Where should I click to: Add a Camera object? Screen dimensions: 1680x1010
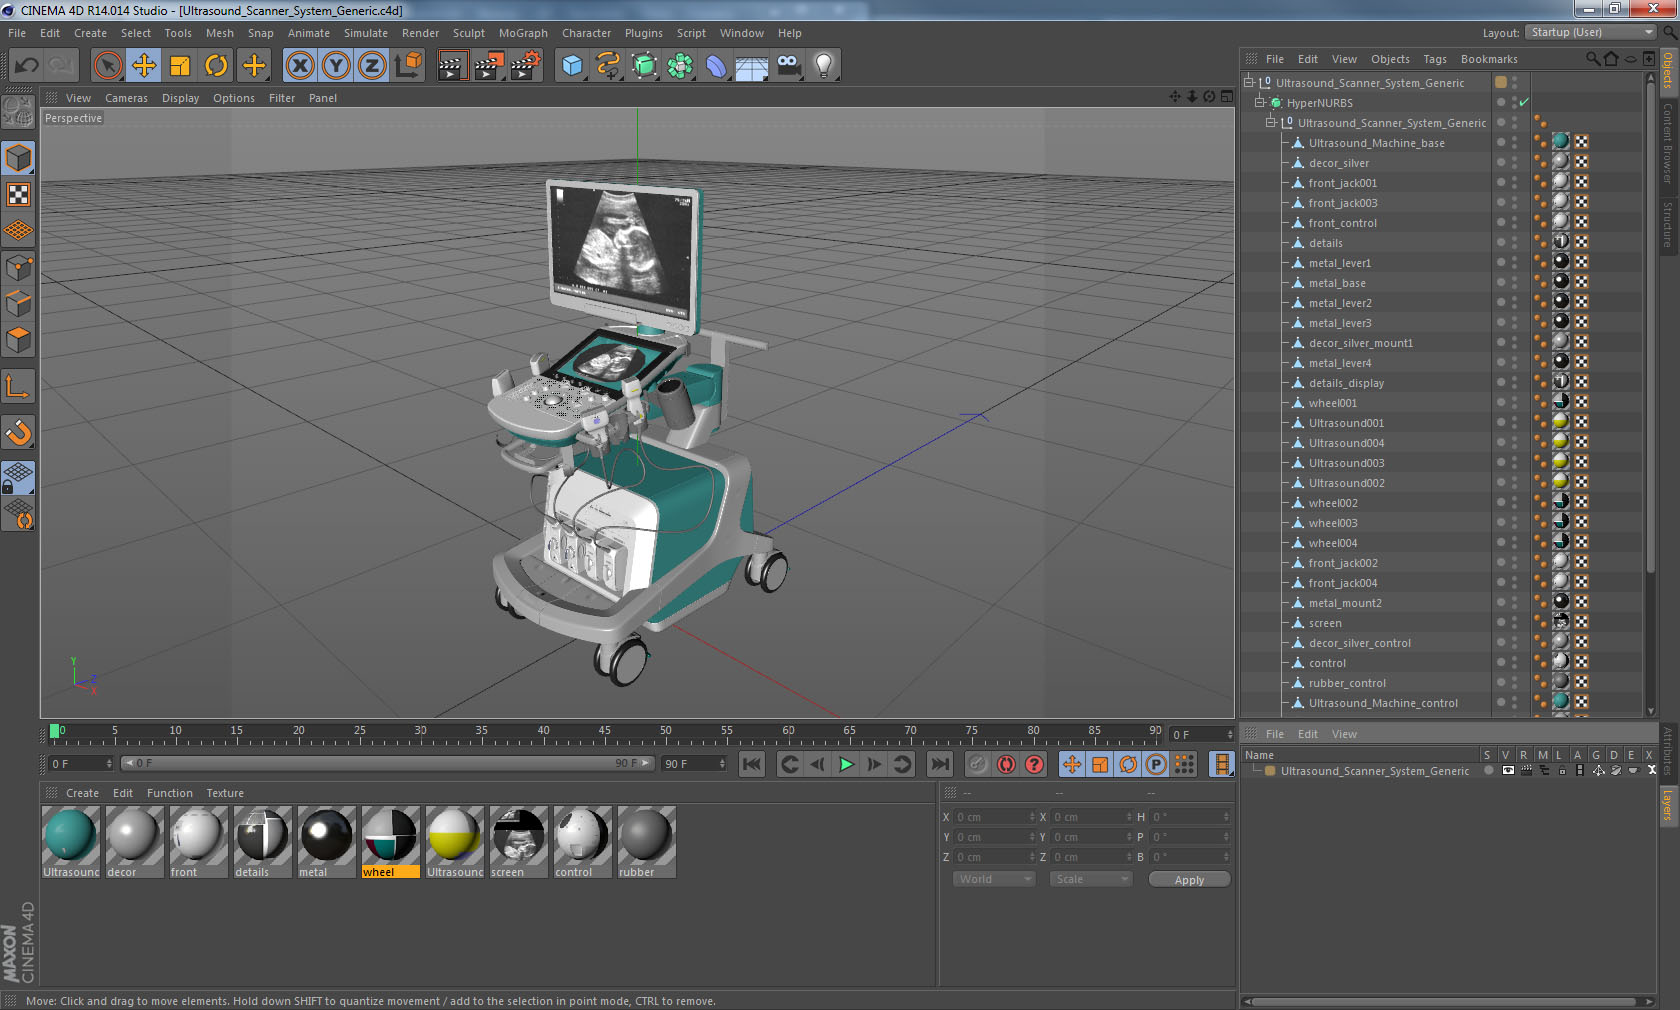[x=788, y=66]
